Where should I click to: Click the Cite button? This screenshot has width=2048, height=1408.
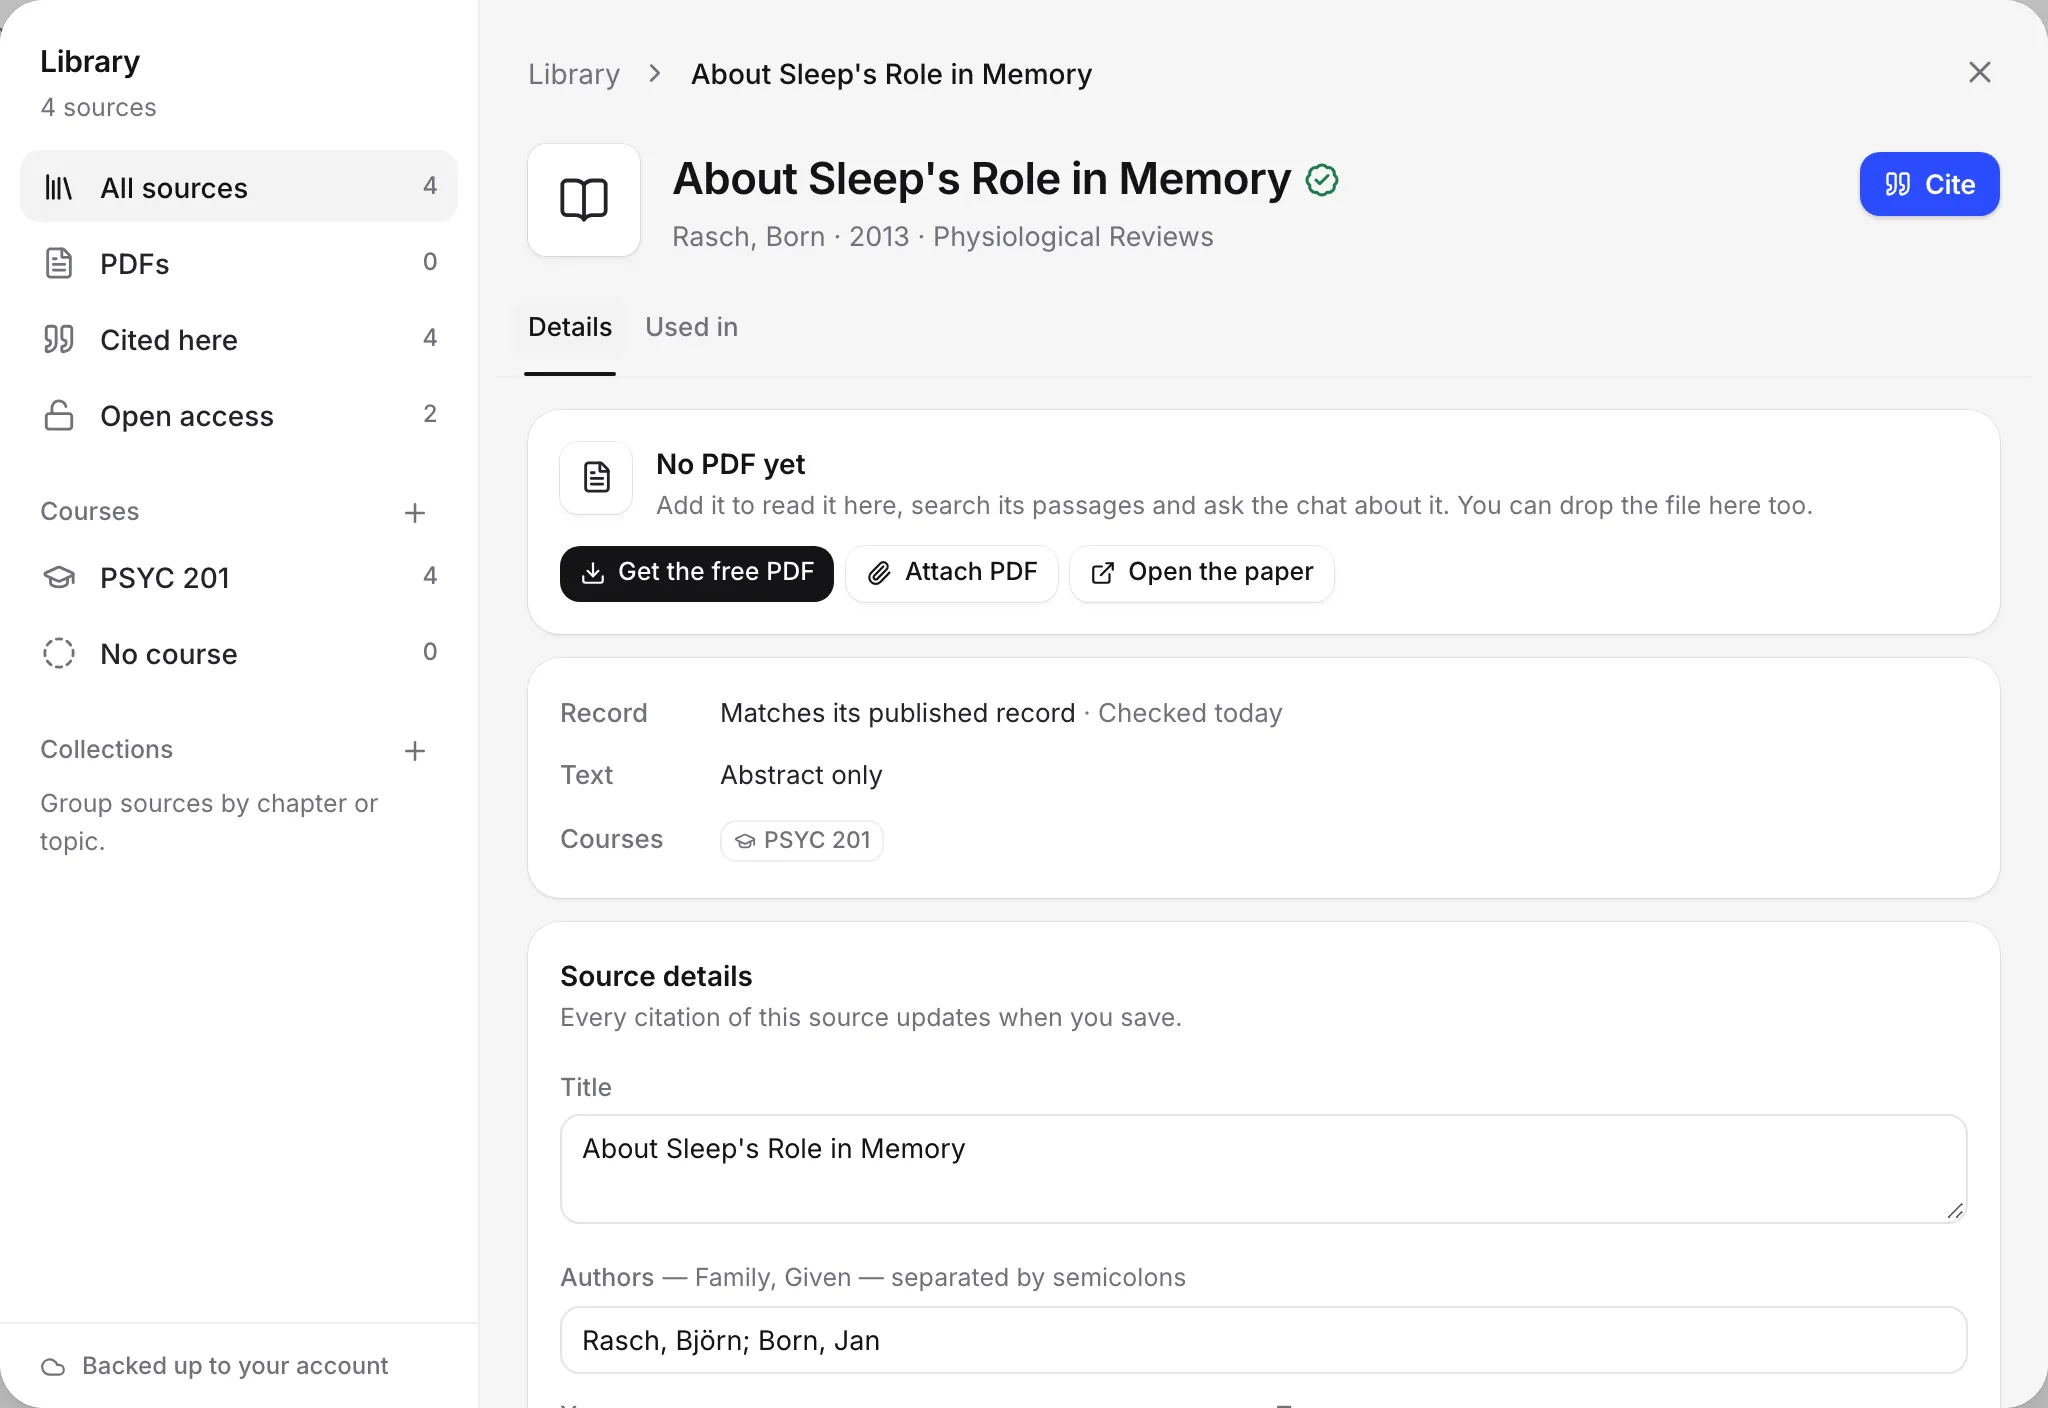tap(1929, 184)
